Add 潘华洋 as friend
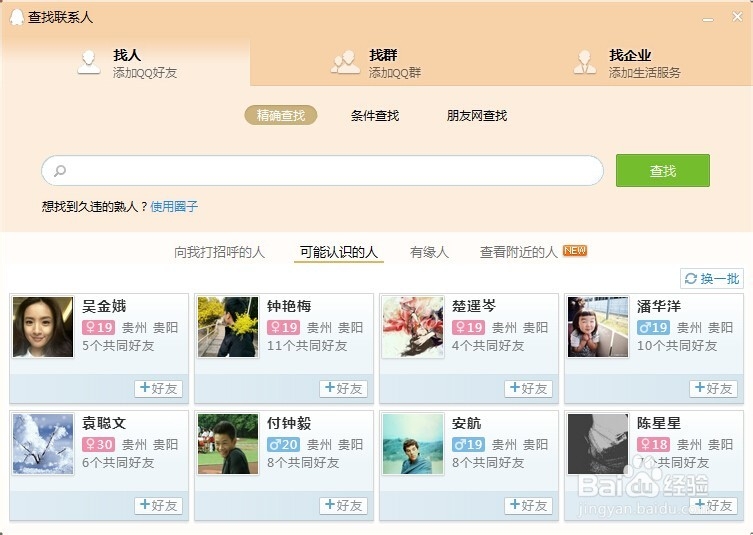The width and height of the screenshot is (753, 535). pyautogui.click(x=713, y=389)
